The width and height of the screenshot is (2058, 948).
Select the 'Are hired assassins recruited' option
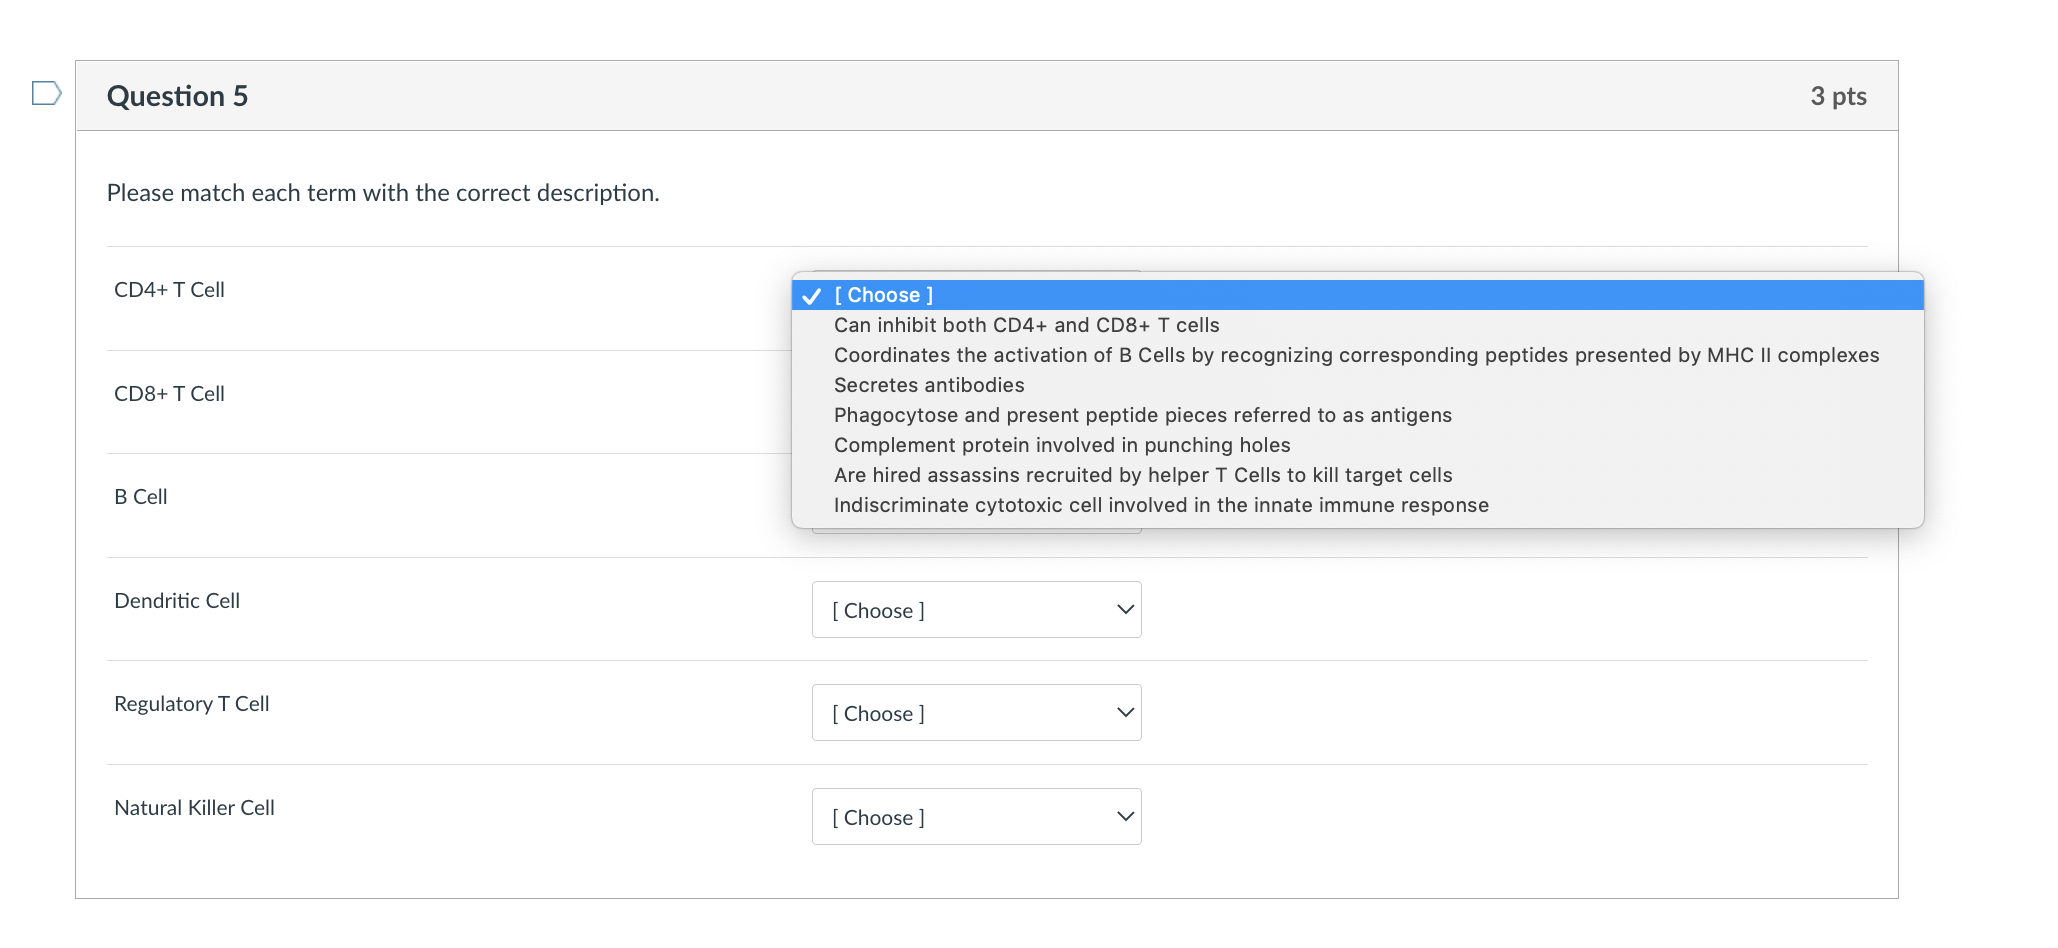coord(1142,475)
